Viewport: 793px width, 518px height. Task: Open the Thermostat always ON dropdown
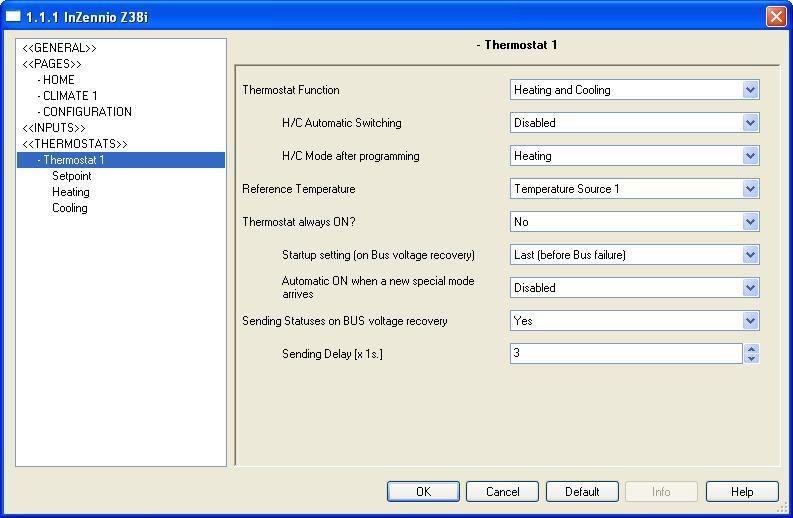[634, 222]
